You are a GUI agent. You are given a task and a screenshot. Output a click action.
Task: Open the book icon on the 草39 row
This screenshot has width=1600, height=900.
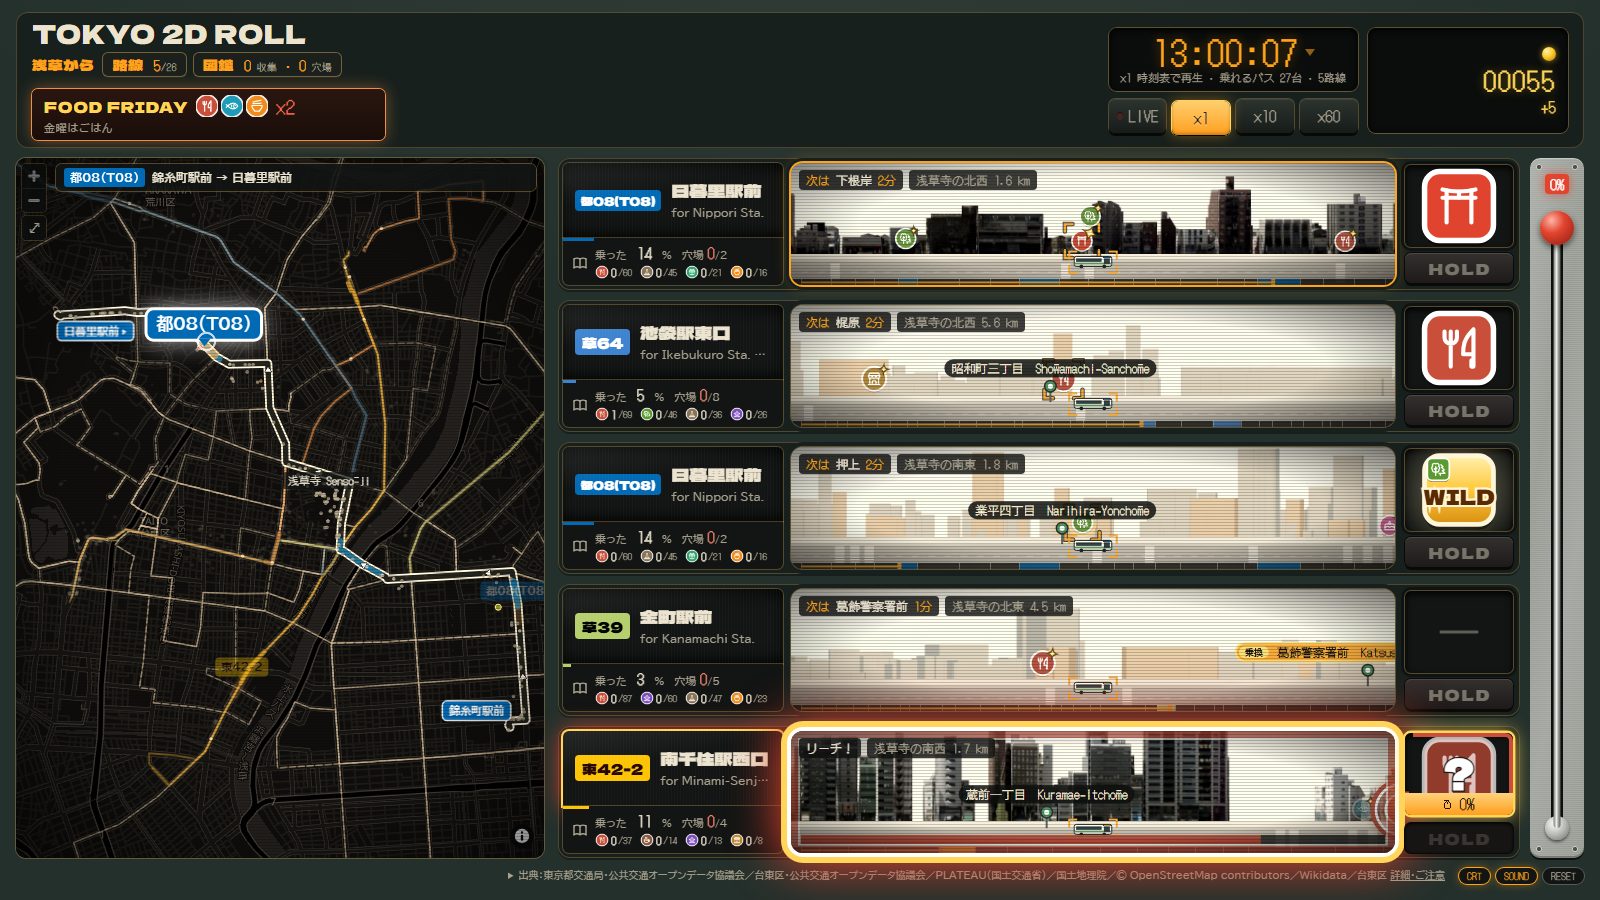579,689
